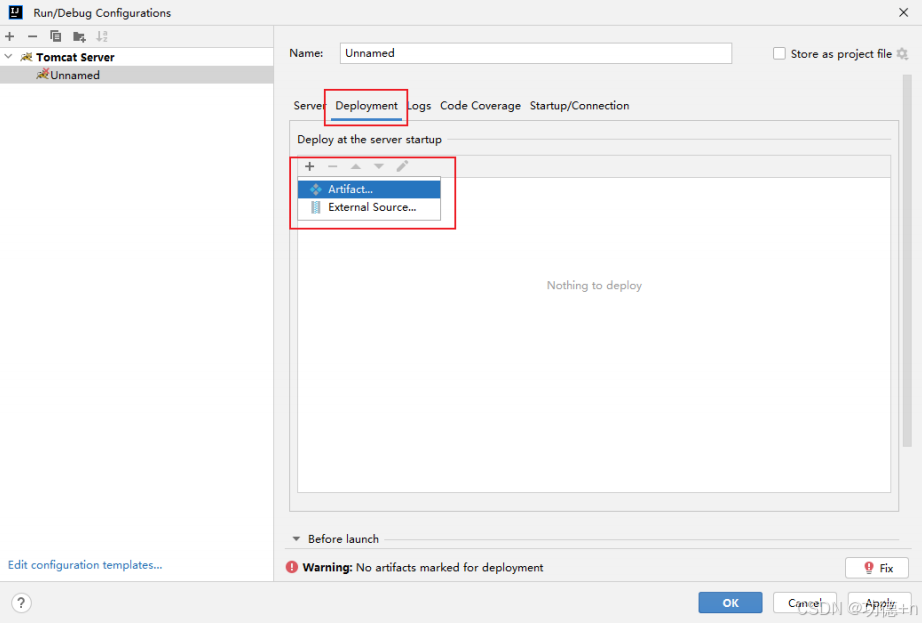922x624 pixels.
Task: Edit deployment item with pencil icon
Action: pos(402,166)
